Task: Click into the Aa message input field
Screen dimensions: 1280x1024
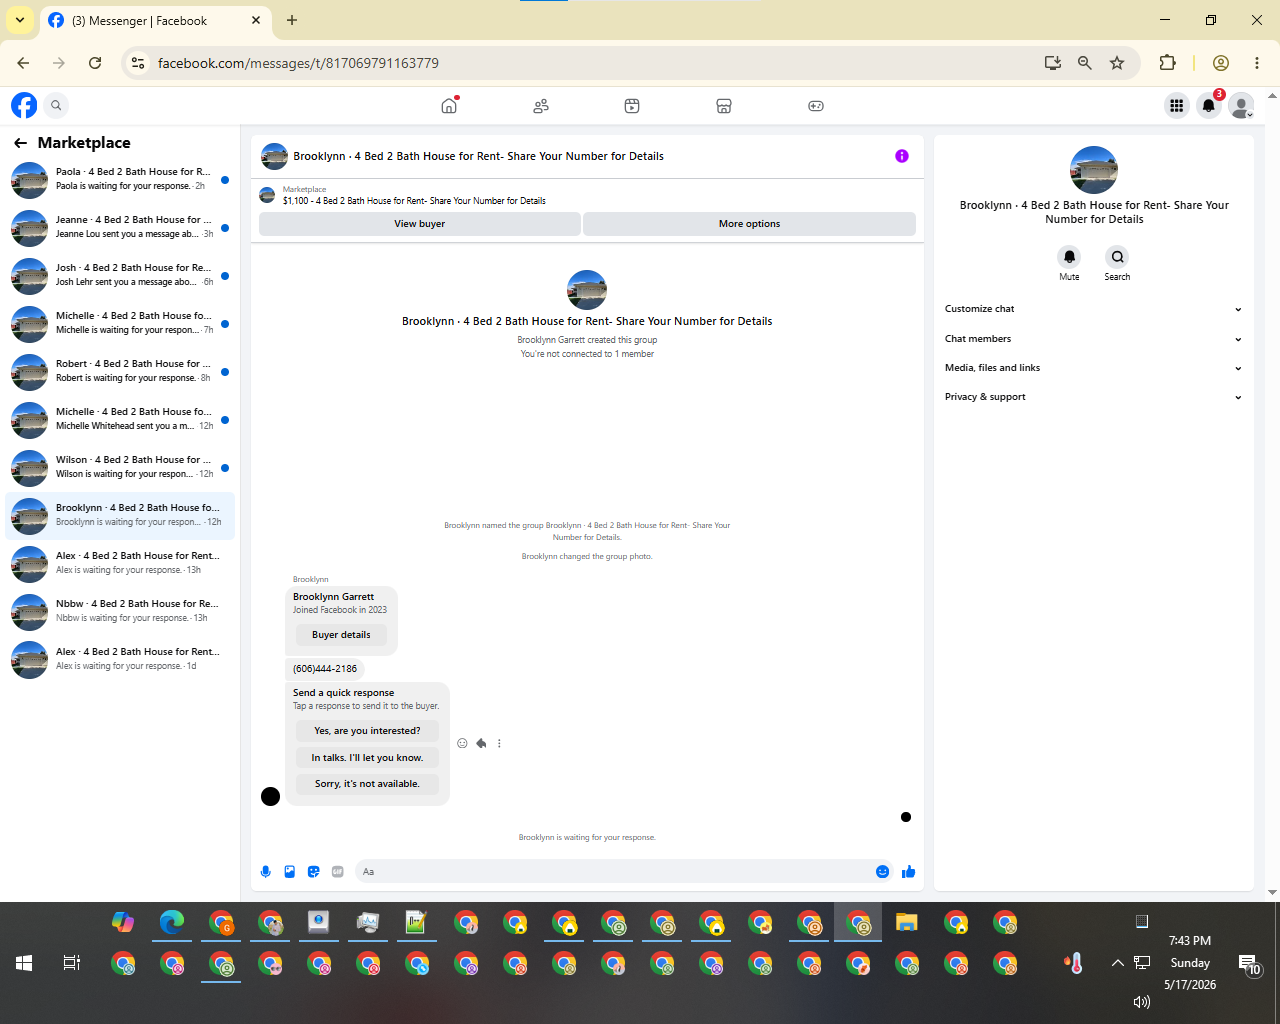Action: point(615,872)
